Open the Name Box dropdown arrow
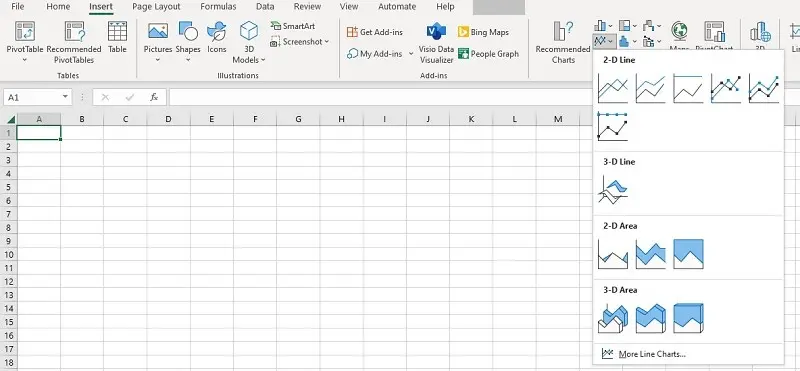 point(65,97)
